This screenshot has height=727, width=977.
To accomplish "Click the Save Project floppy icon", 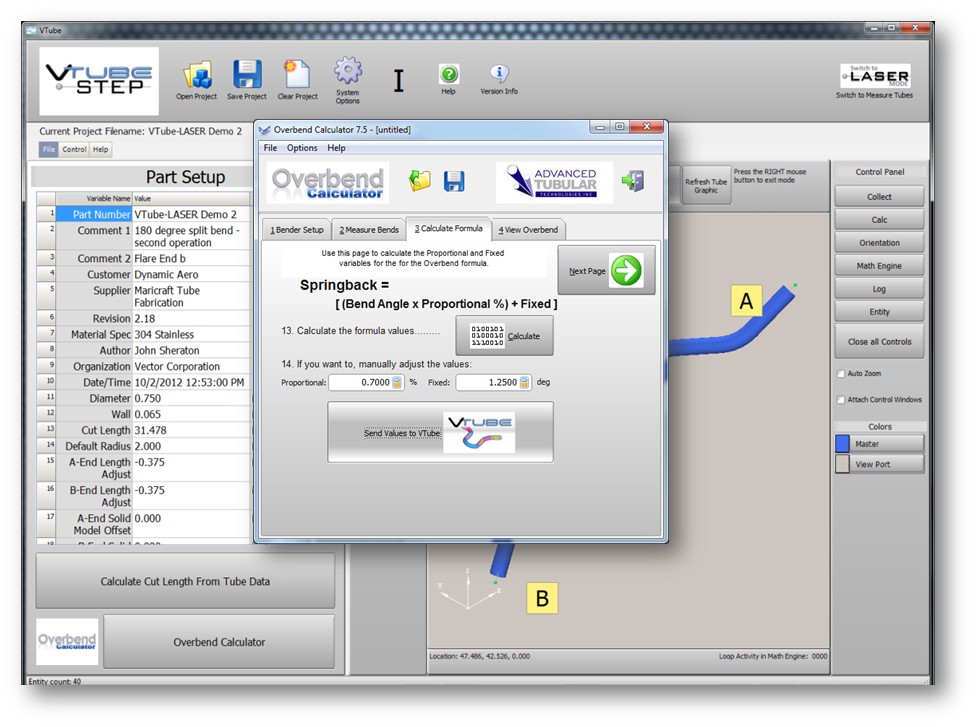I will point(247,76).
